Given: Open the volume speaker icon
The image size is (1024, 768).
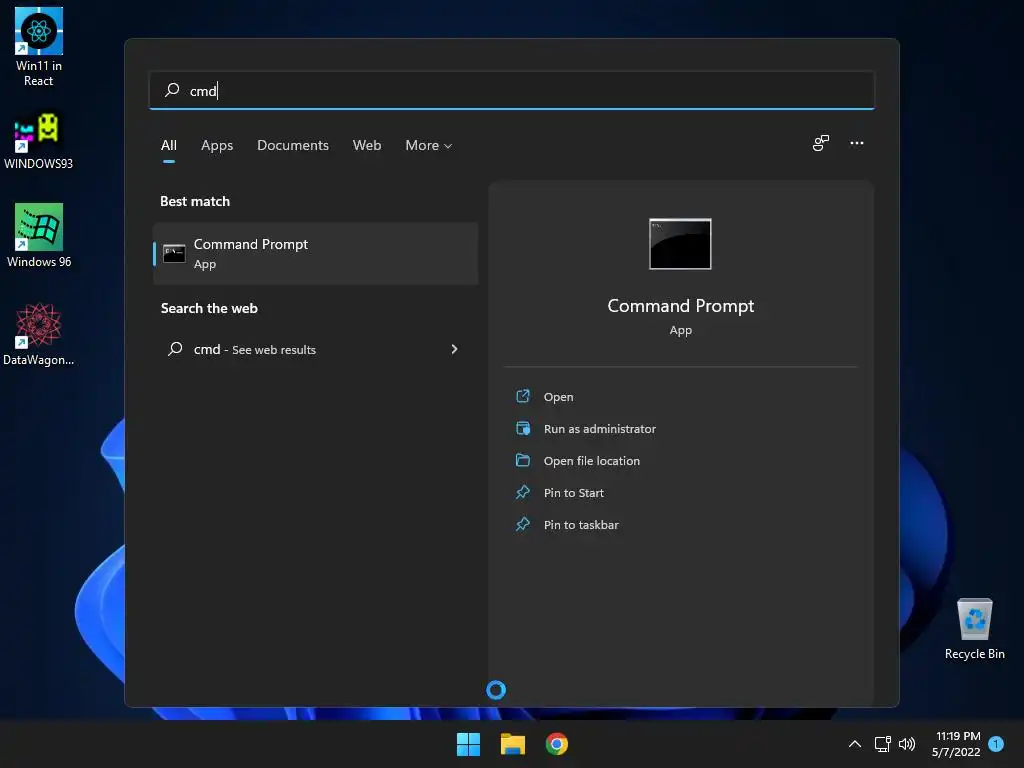Looking at the screenshot, I should point(907,744).
